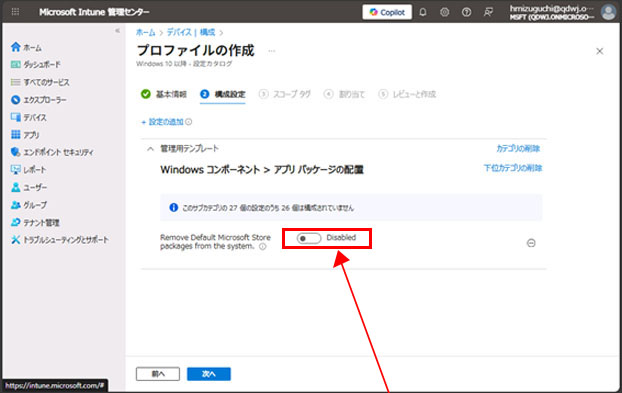The image size is (622, 393).
Task: Click the ホーム breadcrumb link
Action: coord(146,33)
